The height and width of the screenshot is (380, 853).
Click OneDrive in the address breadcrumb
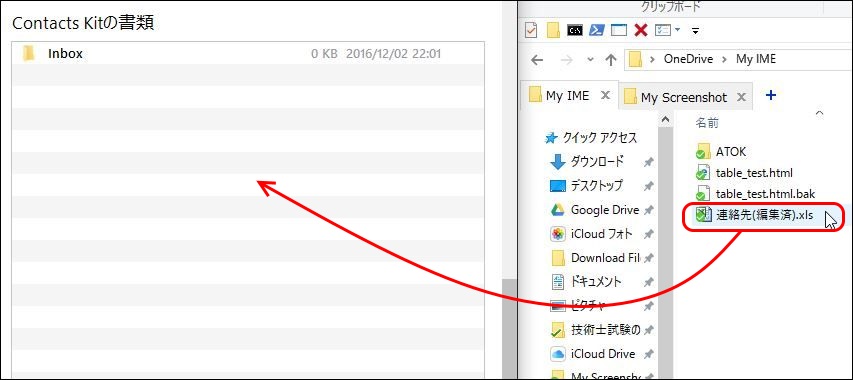tap(688, 59)
